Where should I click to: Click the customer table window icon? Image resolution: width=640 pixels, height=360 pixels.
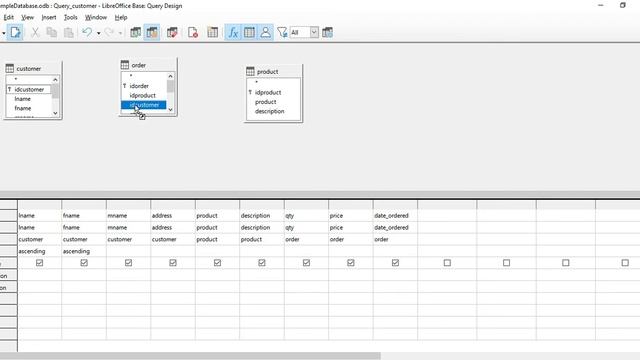[x=10, y=69]
